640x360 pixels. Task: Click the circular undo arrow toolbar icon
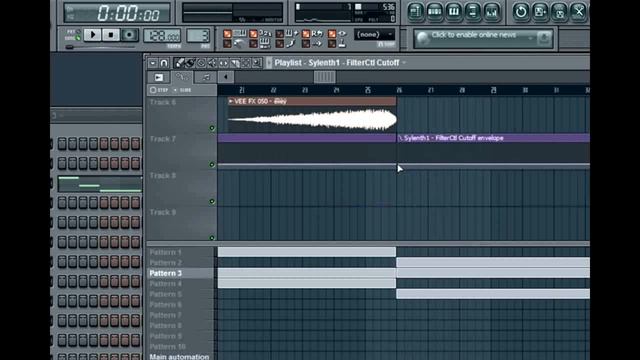(521, 11)
